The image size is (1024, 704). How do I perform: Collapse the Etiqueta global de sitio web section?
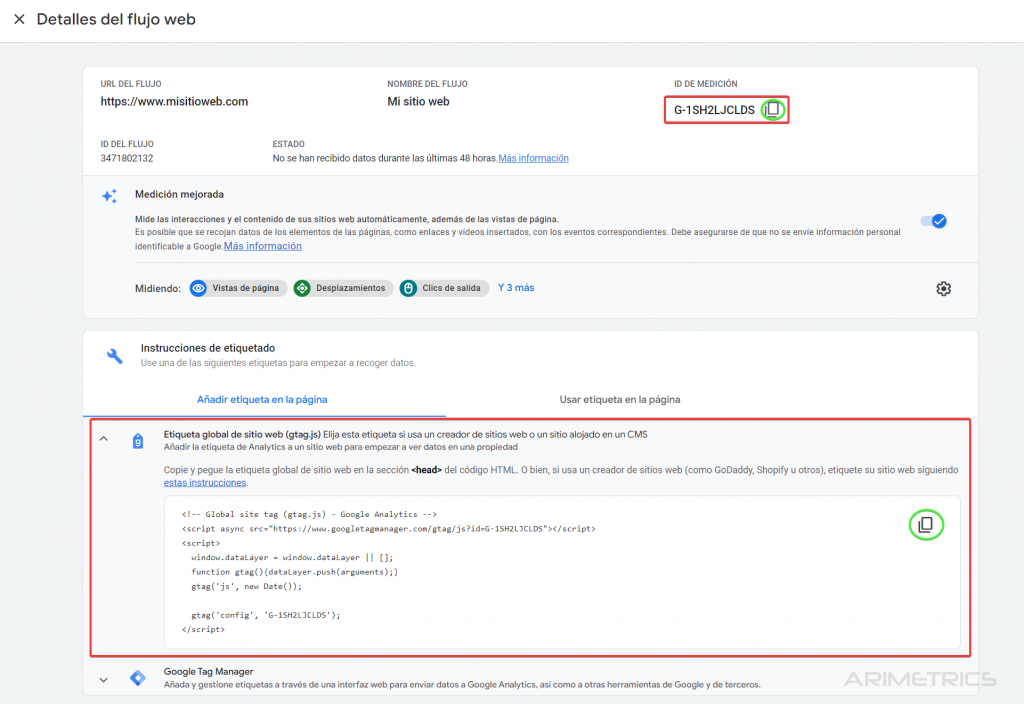pos(102,439)
